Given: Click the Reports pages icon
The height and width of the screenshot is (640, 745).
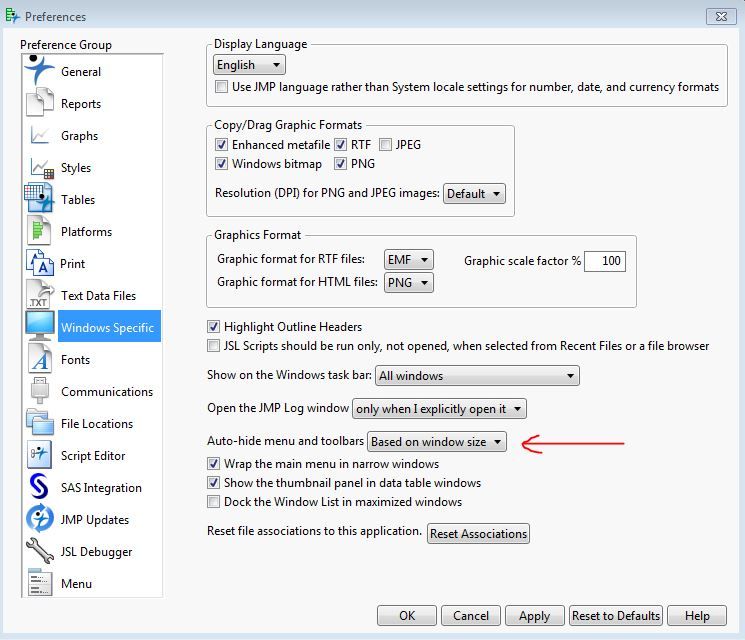Looking at the screenshot, I should coord(40,102).
